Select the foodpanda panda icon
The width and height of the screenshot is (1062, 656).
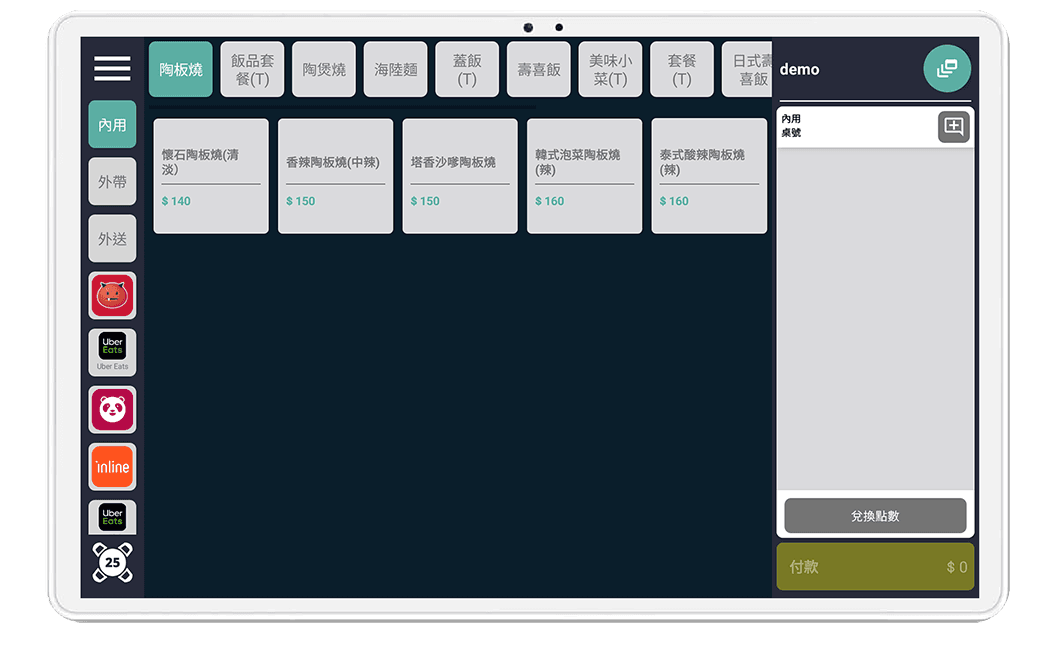tap(112, 410)
